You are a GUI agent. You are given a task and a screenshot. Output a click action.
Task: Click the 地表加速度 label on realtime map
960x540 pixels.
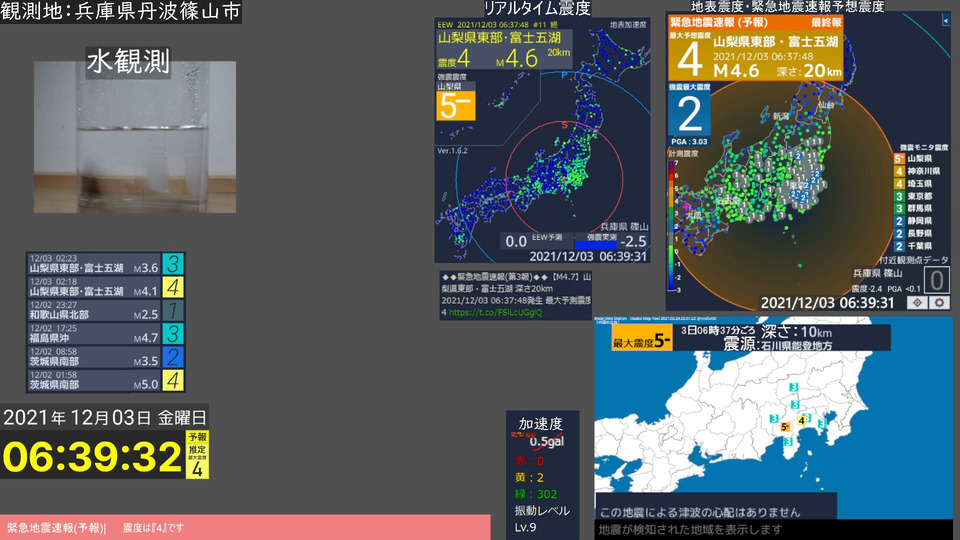click(628, 24)
